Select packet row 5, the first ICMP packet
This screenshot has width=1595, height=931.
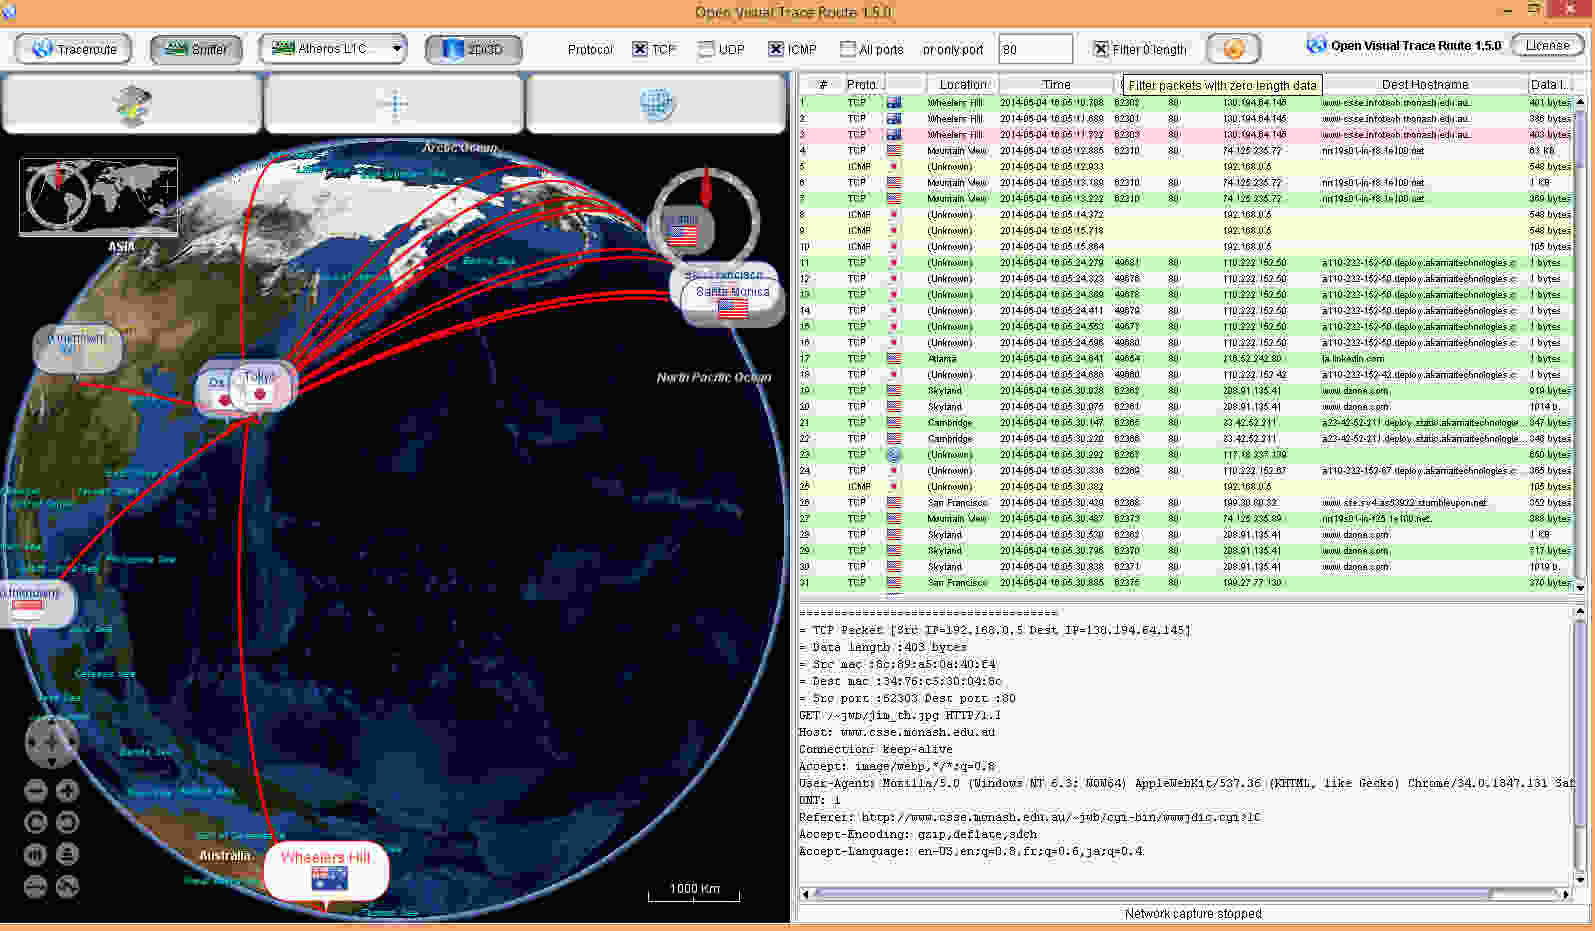tap(1186, 166)
